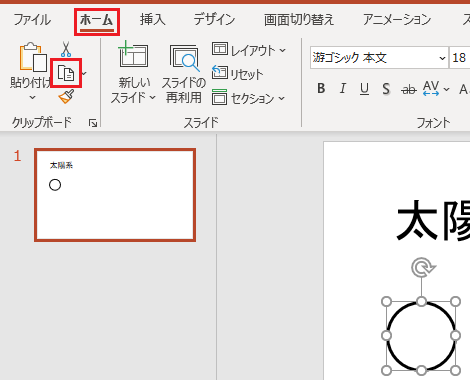Screen dimensions: 470x380
Task: Click the paste clipboard icon
Action: [x=33, y=57]
